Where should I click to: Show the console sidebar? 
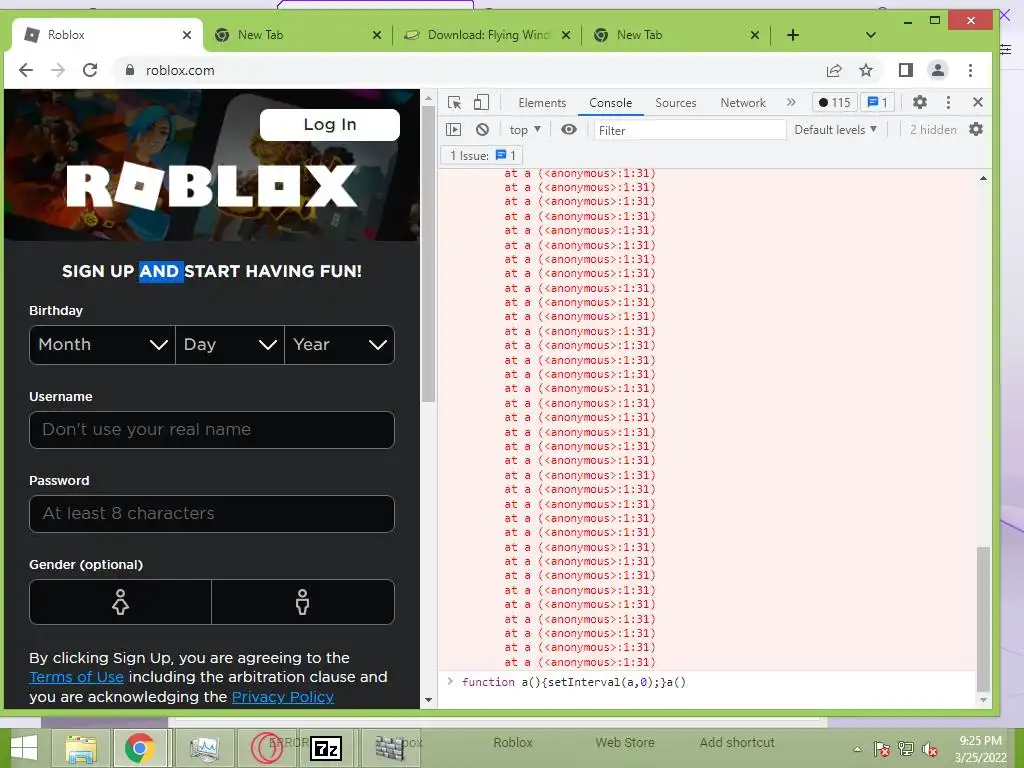click(x=453, y=129)
